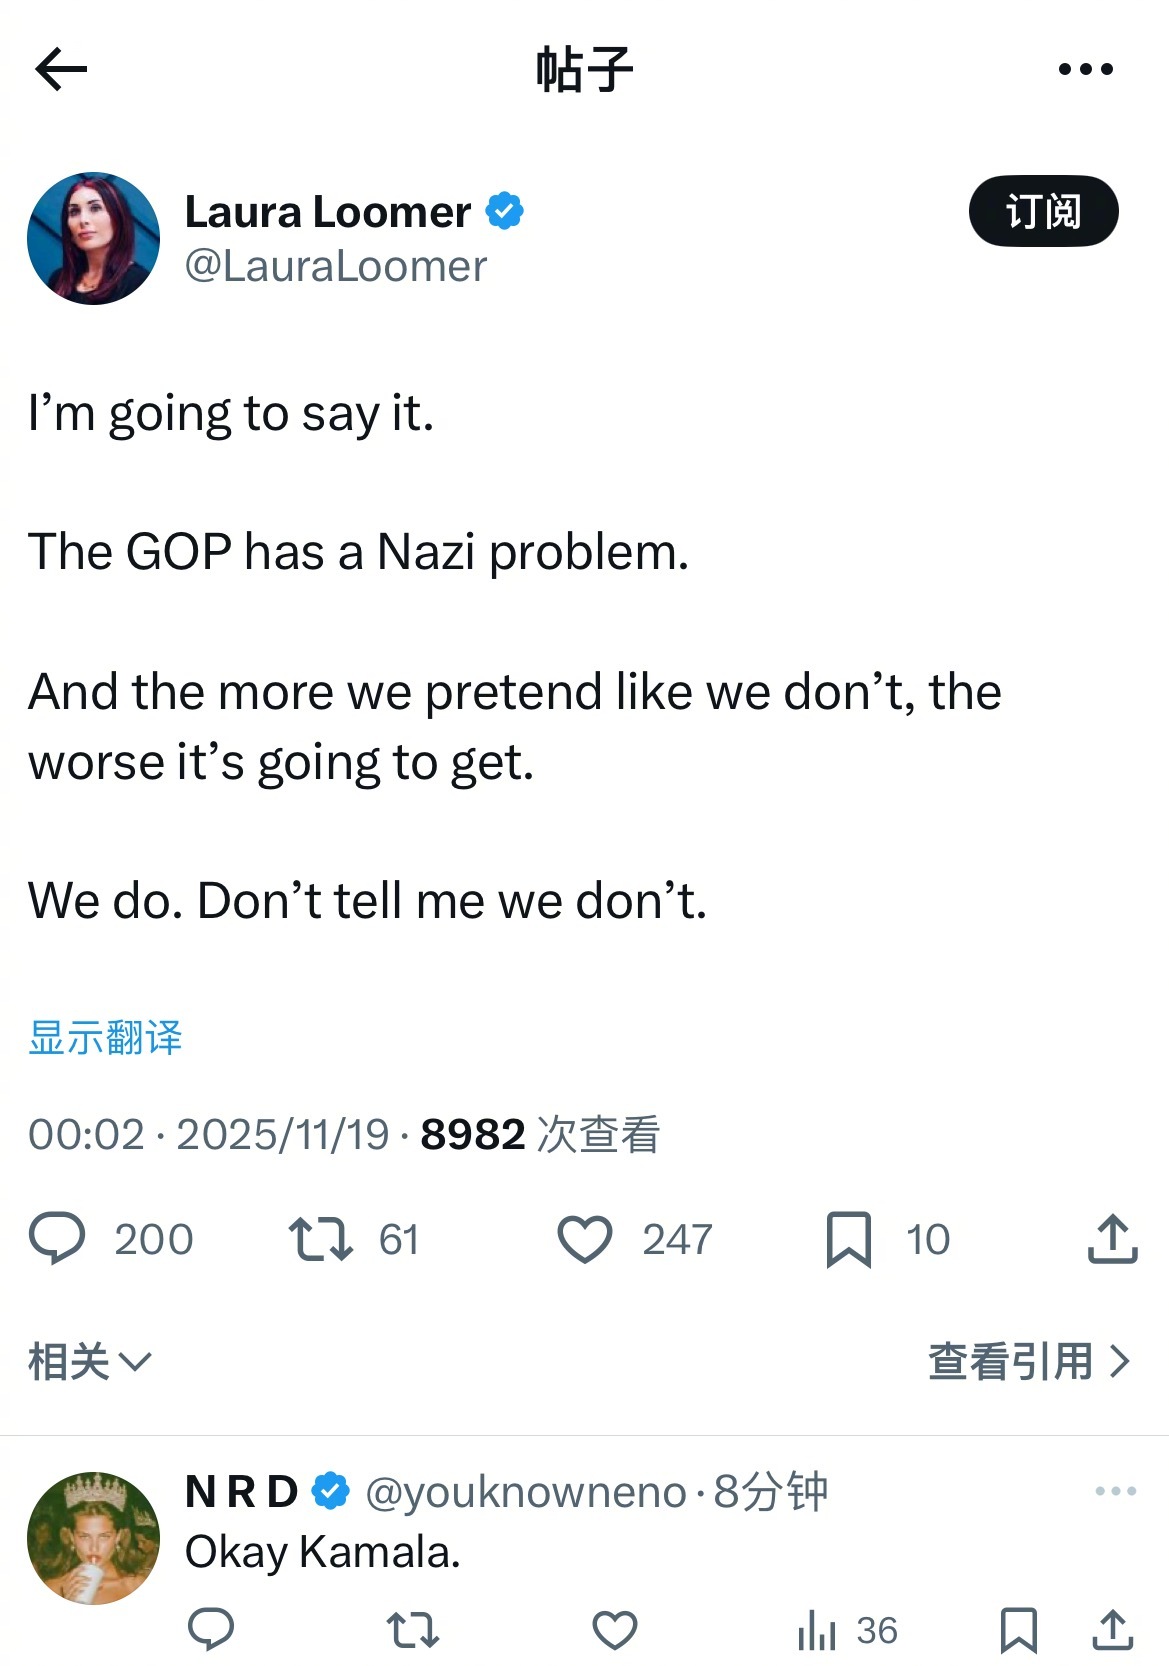
Task: Reply to the NRD comment
Action: point(211,1629)
